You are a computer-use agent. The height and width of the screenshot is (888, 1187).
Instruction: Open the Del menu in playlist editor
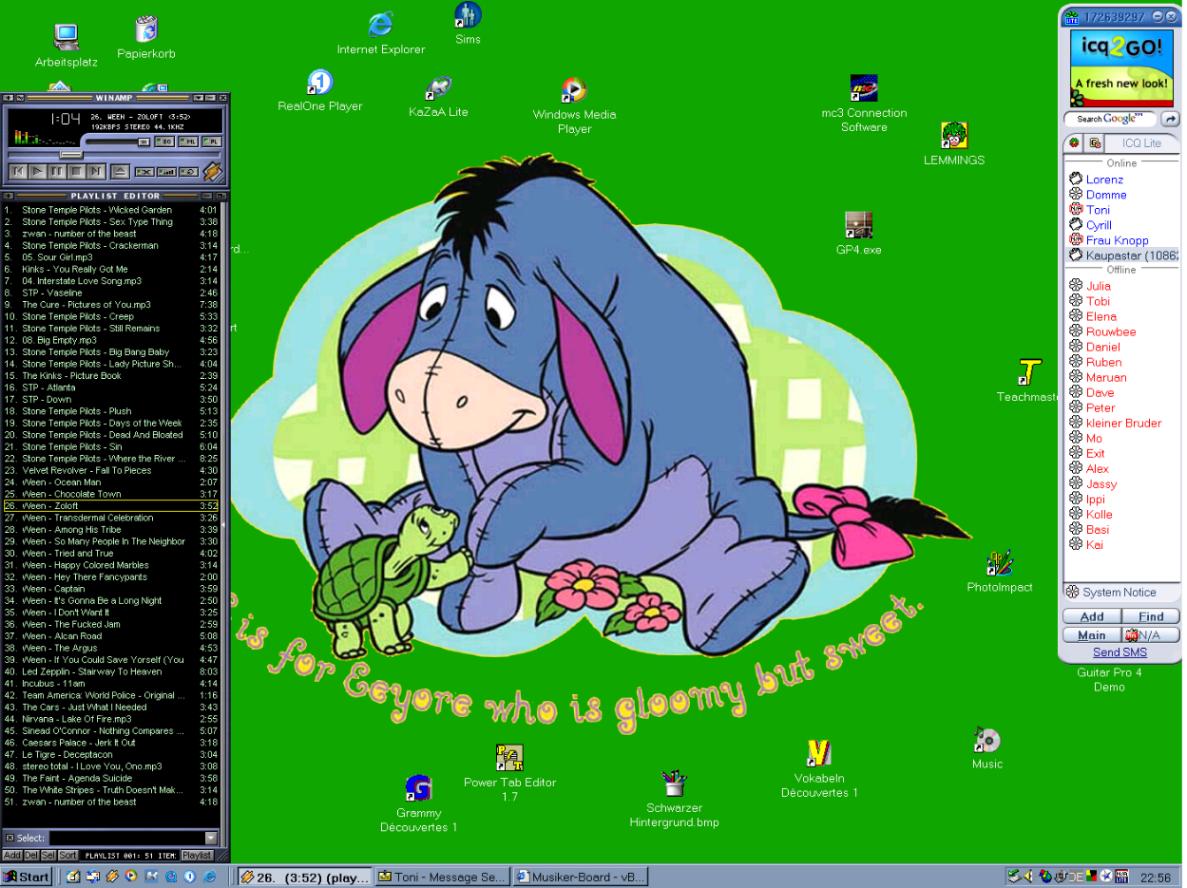(x=30, y=855)
